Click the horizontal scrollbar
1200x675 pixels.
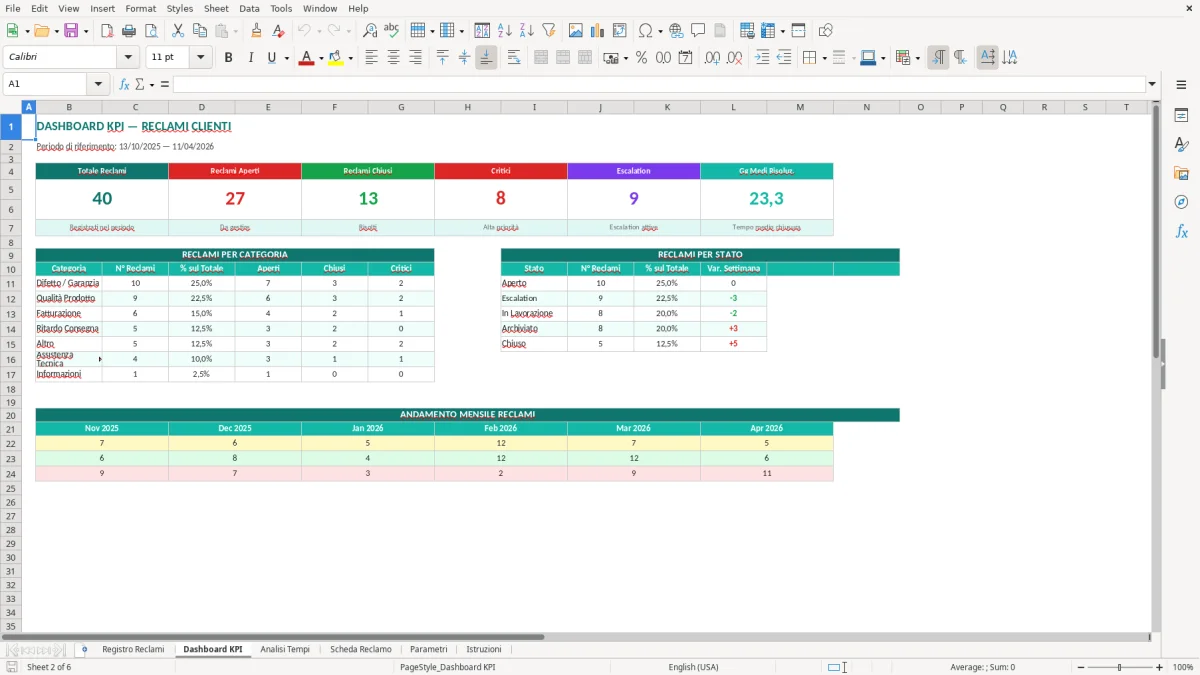pyautogui.click(x=273, y=636)
